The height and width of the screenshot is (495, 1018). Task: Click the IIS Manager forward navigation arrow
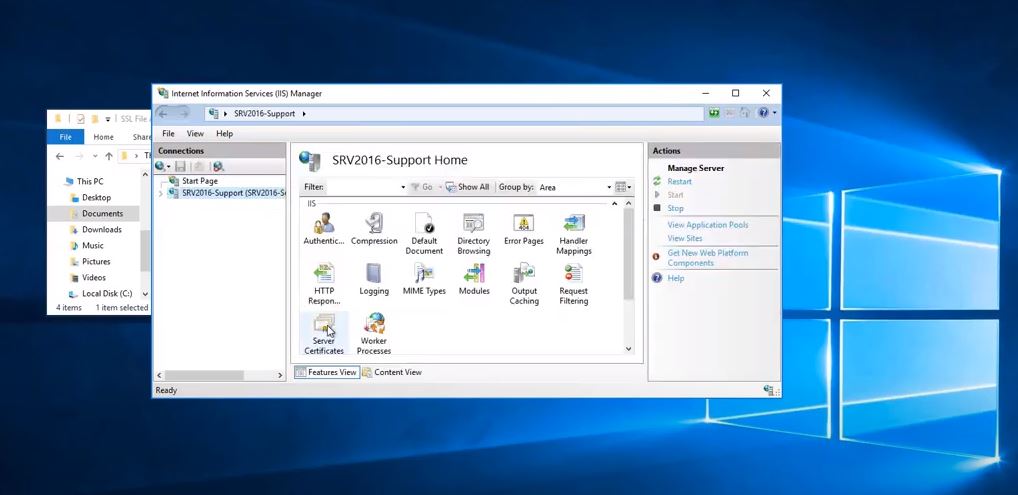click(x=184, y=114)
